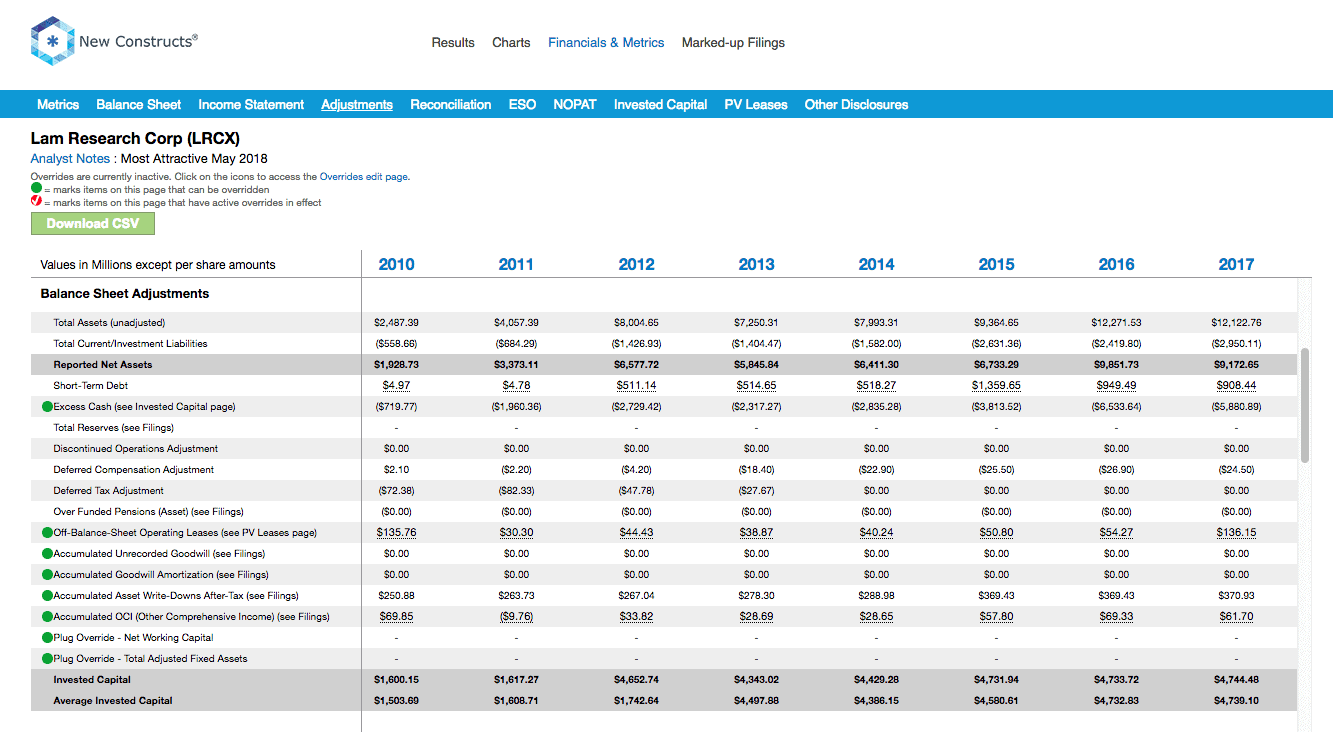Switch to the Balance Sheet tab

pos(139,104)
